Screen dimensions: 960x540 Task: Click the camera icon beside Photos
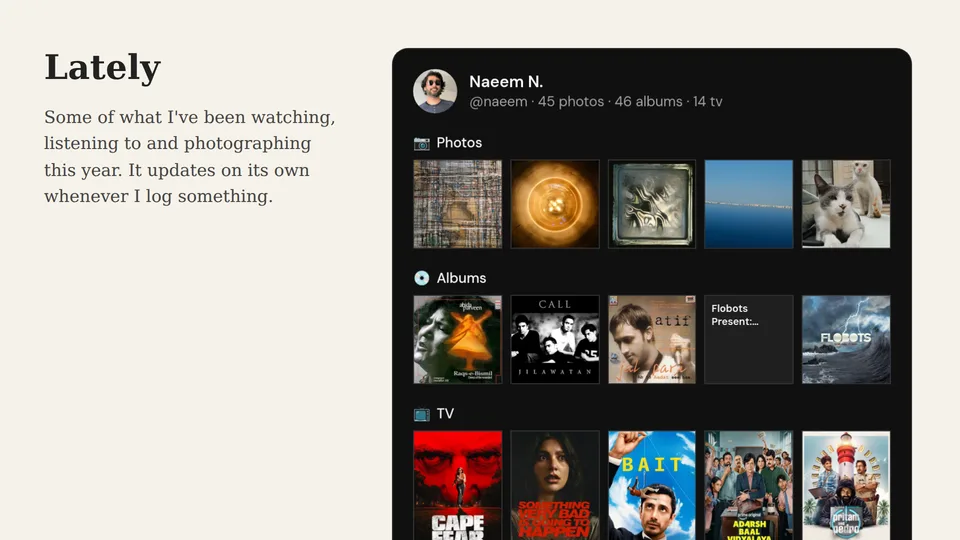coord(421,143)
